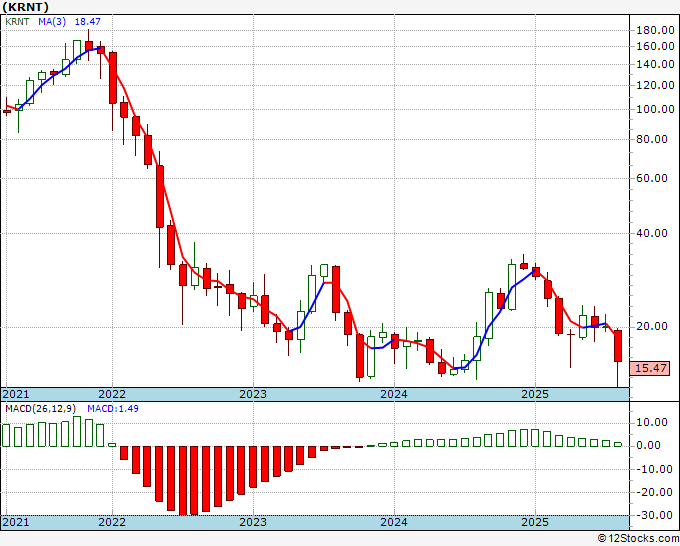
Task: Click the 160.00 price axis label
Action: click(655, 46)
